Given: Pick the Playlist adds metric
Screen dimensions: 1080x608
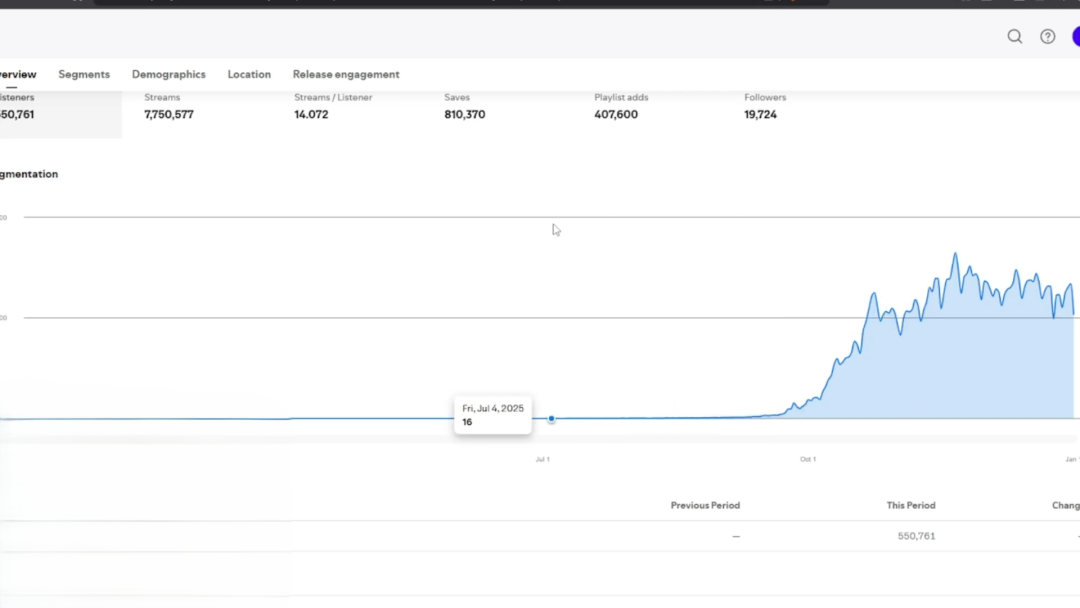Looking at the screenshot, I should click(x=622, y=107).
